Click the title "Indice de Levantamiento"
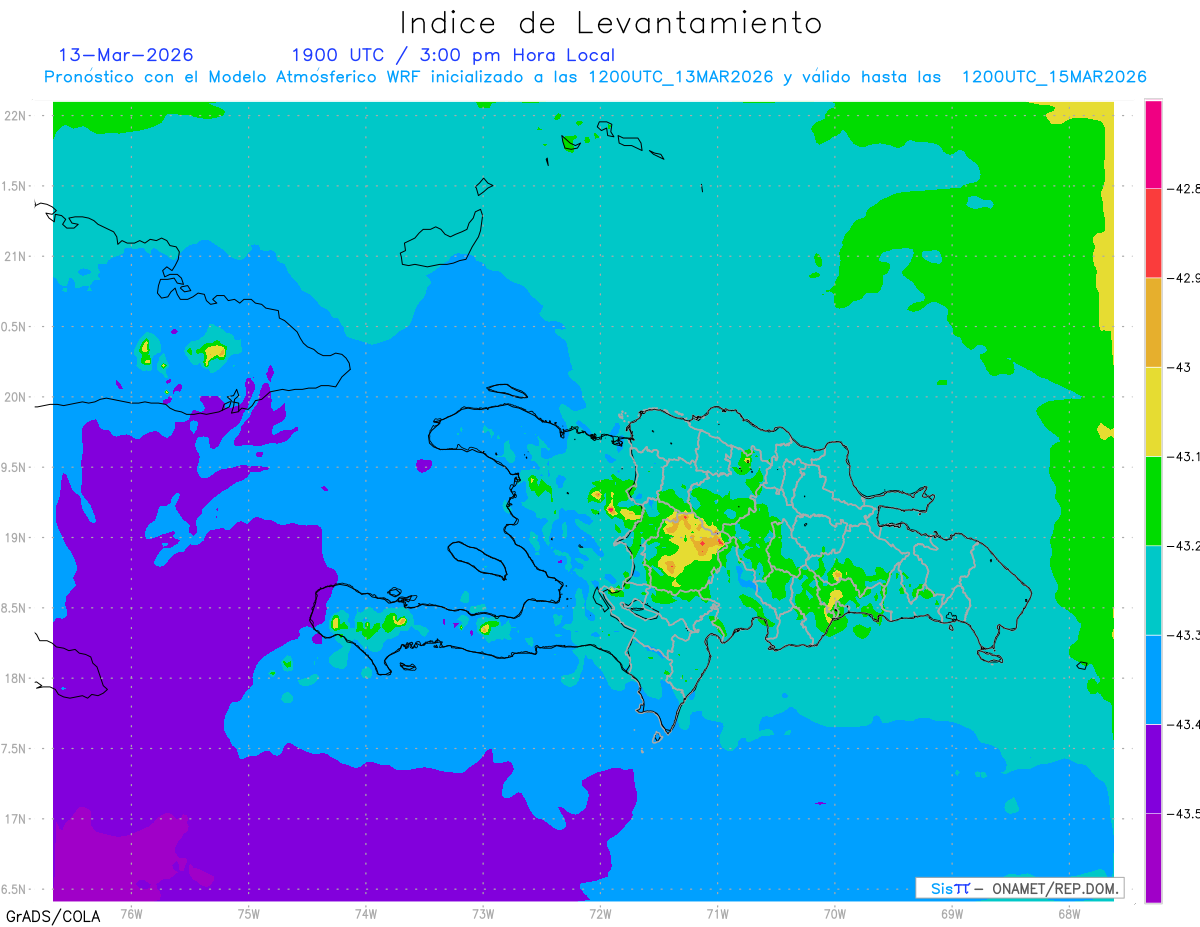 tap(610, 23)
